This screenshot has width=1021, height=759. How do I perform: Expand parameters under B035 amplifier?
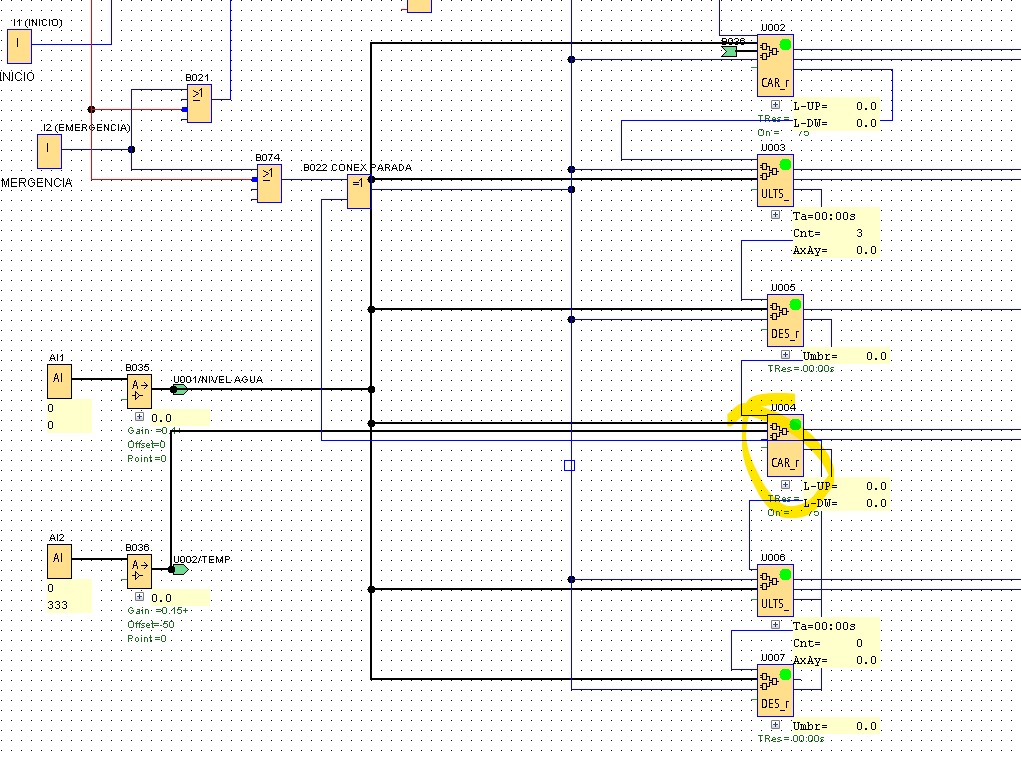pyautogui.click(x=138, y=416)
